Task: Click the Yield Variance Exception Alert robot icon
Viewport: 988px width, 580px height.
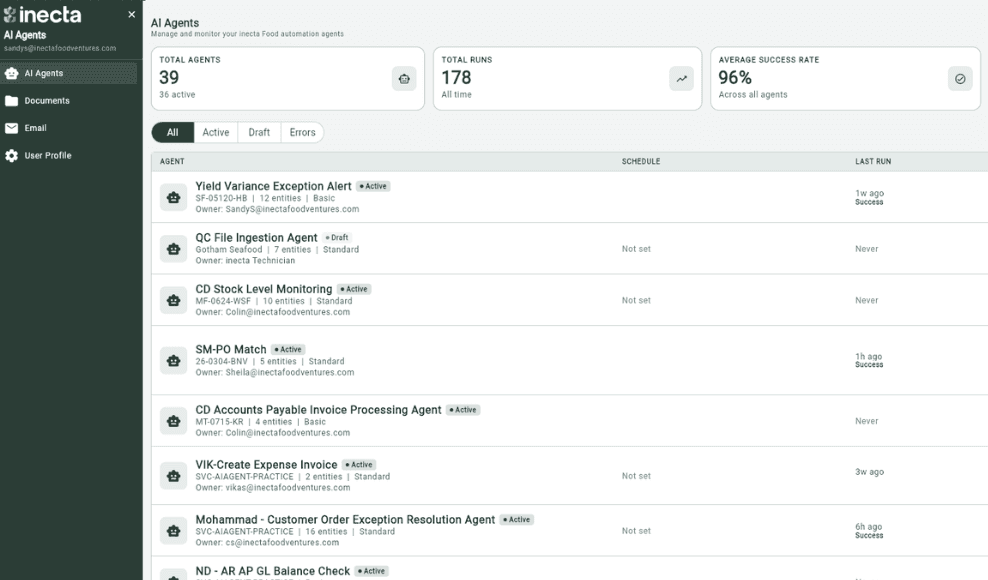Action: [x=173, y=197]
